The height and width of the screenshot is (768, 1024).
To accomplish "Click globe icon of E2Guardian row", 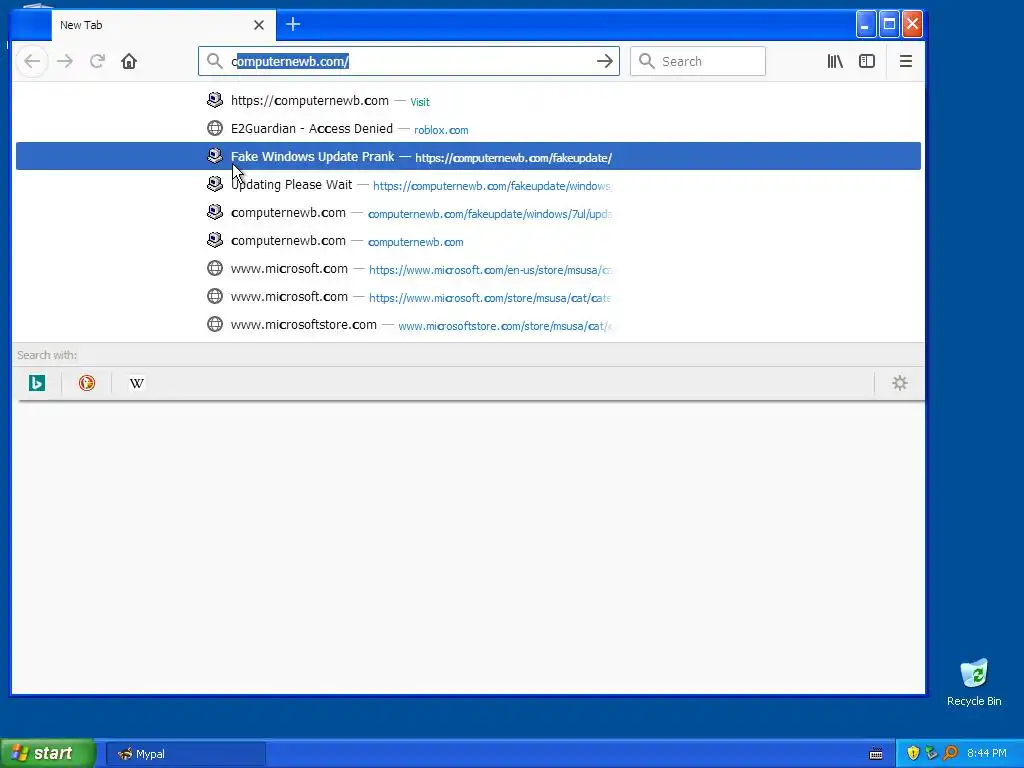I will click(215, 128).
